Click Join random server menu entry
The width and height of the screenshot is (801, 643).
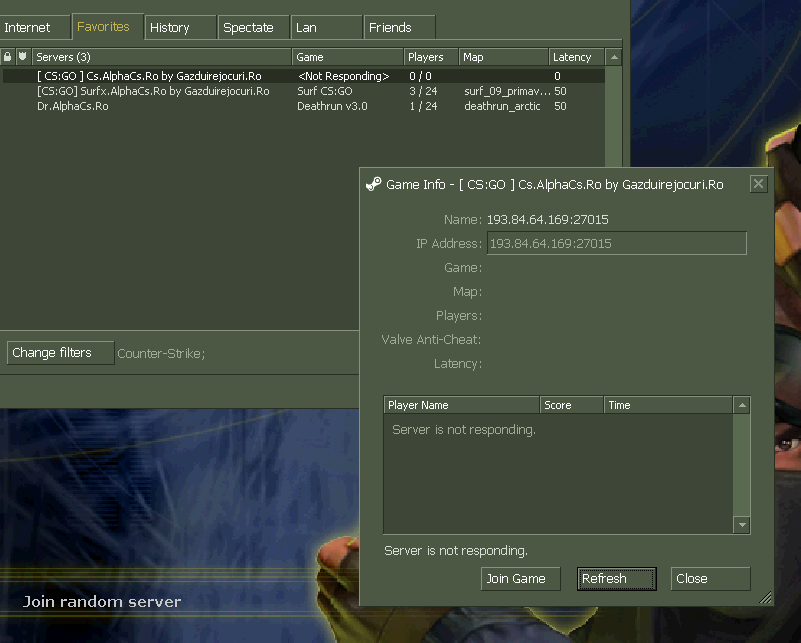[x=102, y=602]
